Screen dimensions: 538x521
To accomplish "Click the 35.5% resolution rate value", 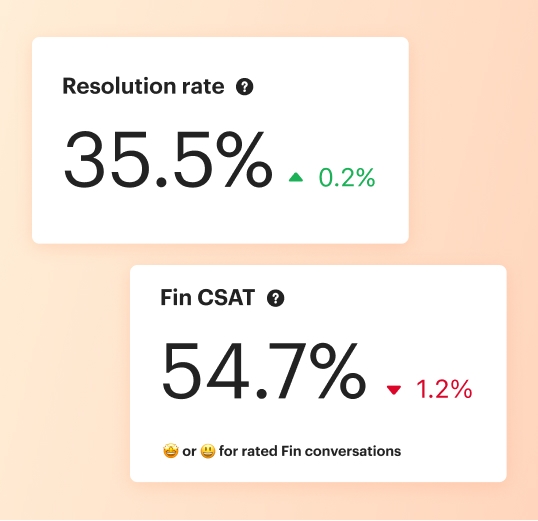I will tap(168, 160).
